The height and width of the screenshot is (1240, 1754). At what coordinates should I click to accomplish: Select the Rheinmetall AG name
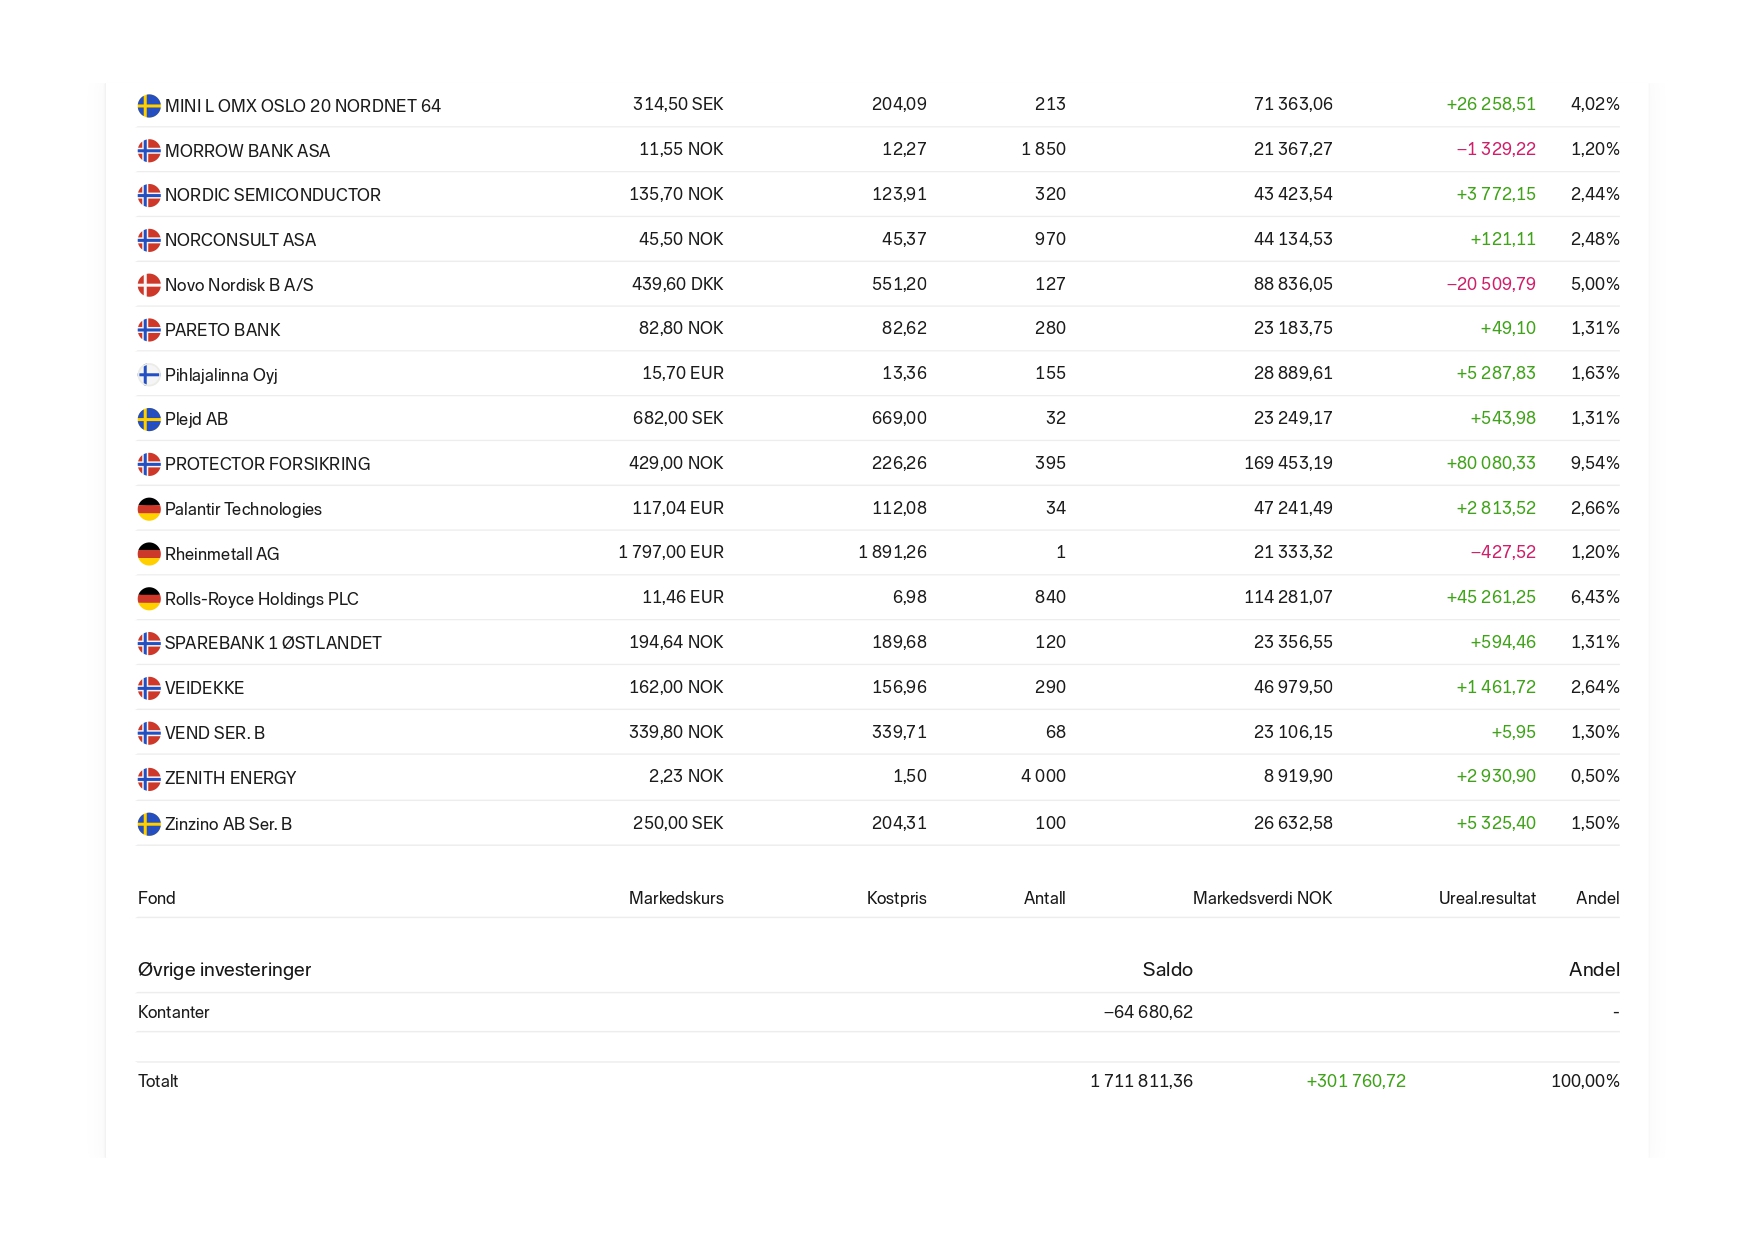222,554
